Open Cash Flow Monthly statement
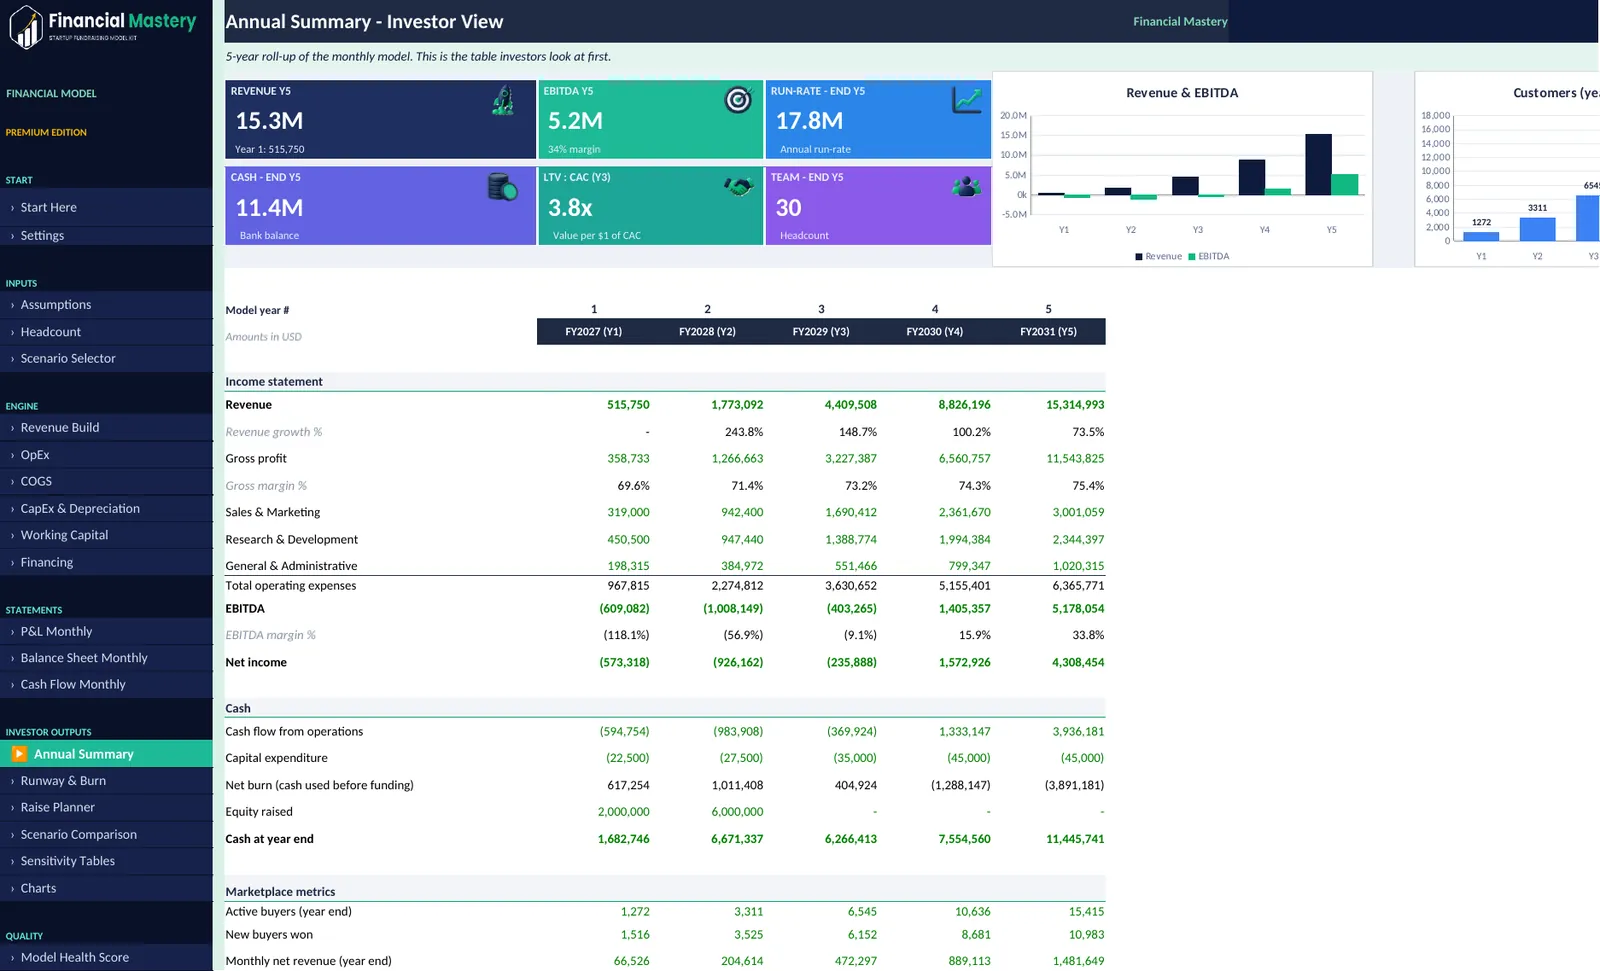Viewport: 1600px width, 971px height. coord(106,685)
